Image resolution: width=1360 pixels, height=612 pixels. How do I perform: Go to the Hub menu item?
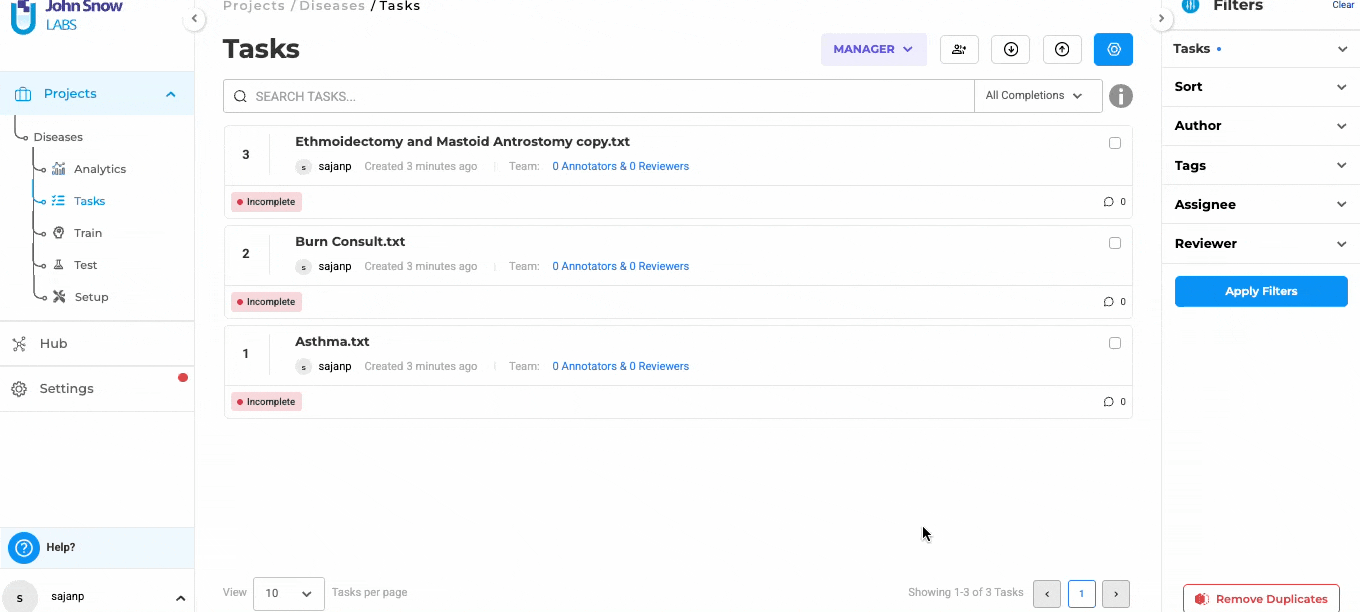click(53, 343)
